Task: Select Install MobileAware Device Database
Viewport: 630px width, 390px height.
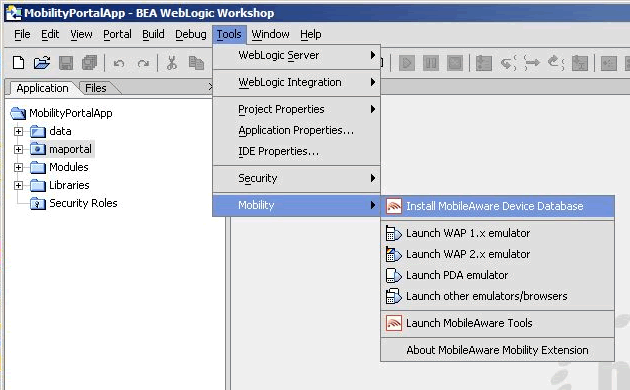Action: [497, 206]
